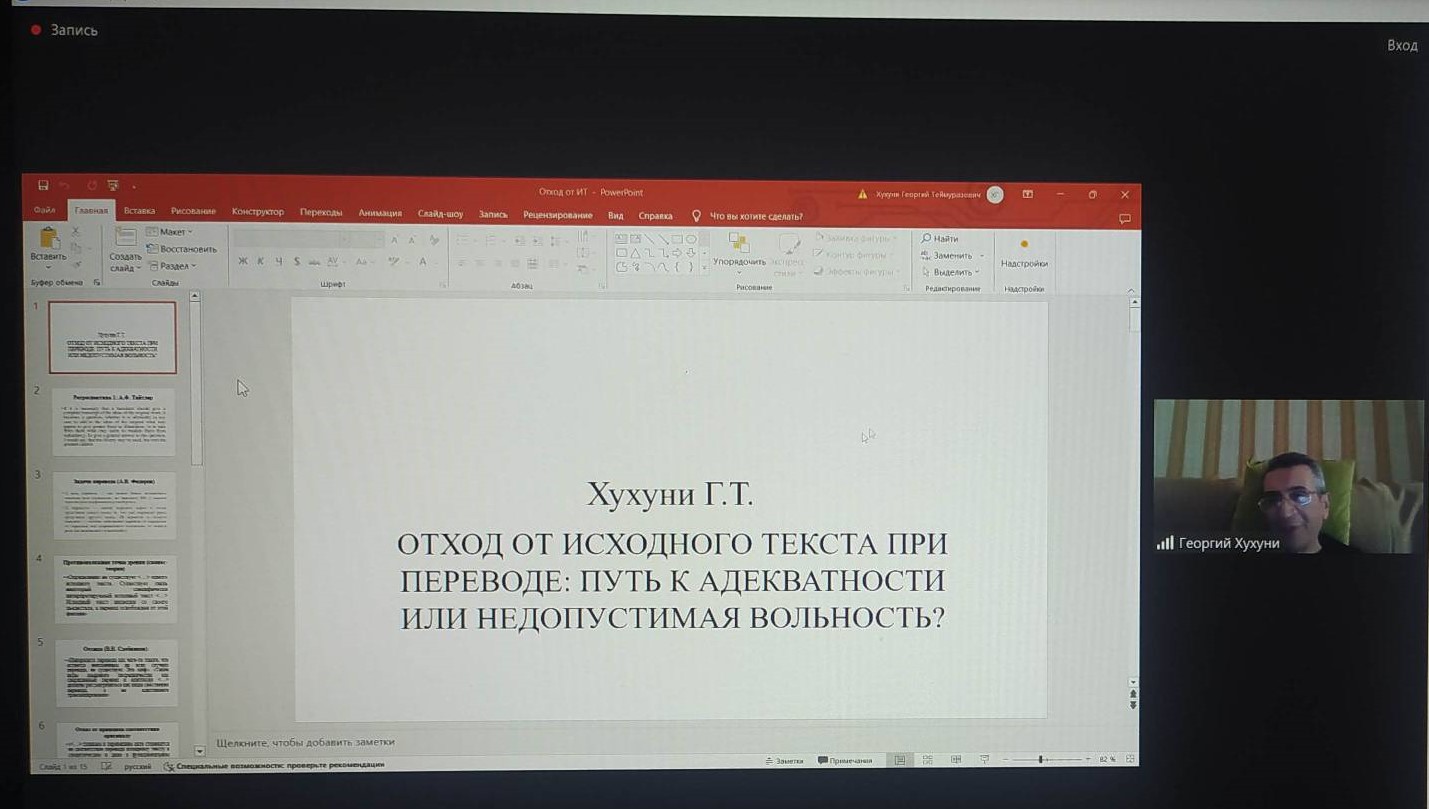Click the Find (Найти) button
This screenshot has height=809, width=1429.
[941, 239]
